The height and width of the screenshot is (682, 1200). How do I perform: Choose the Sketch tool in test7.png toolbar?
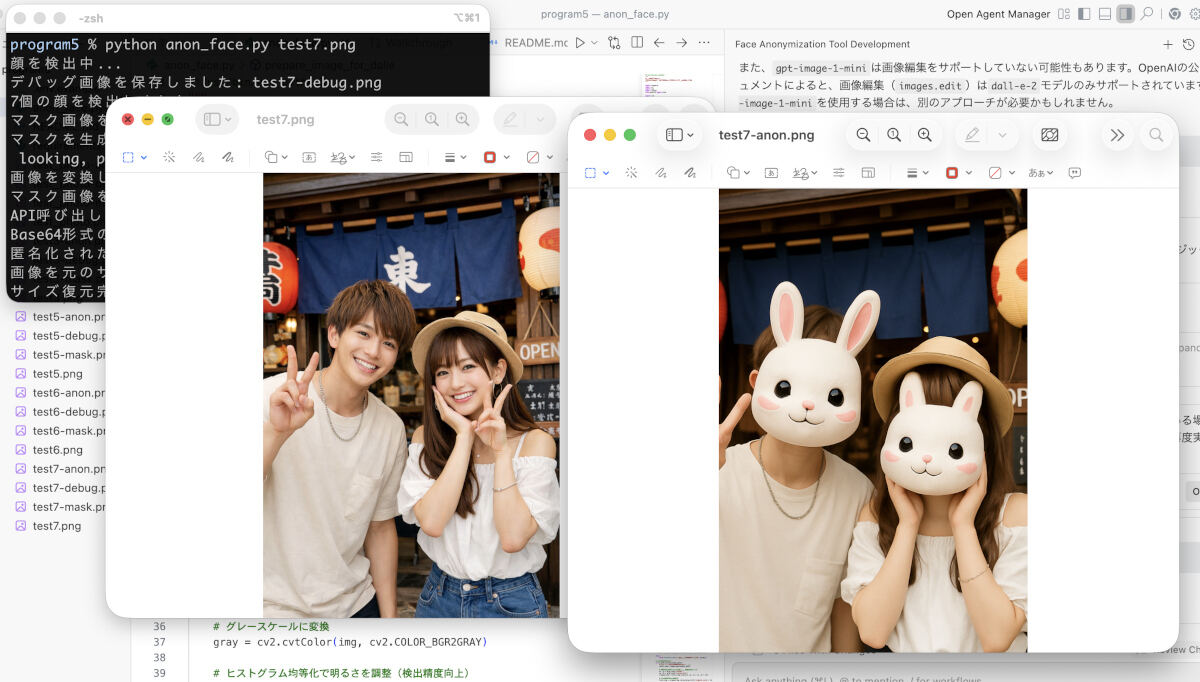[199, 157]
